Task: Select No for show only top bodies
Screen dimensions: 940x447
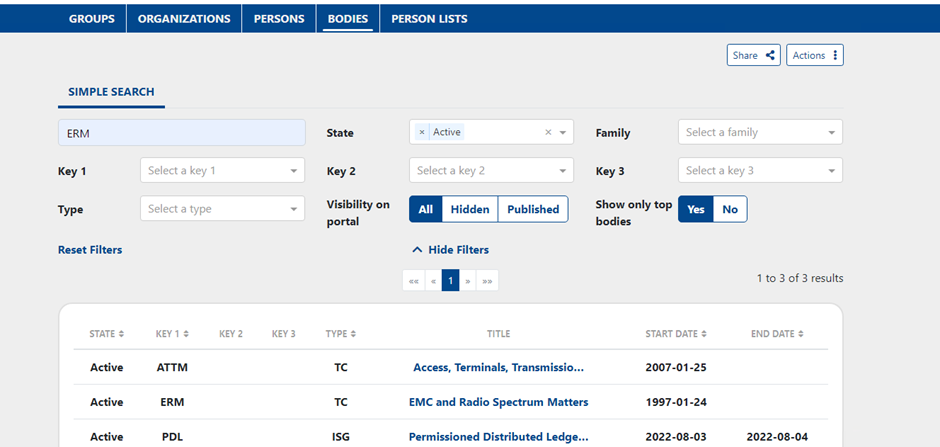Action: pos(730,209)
